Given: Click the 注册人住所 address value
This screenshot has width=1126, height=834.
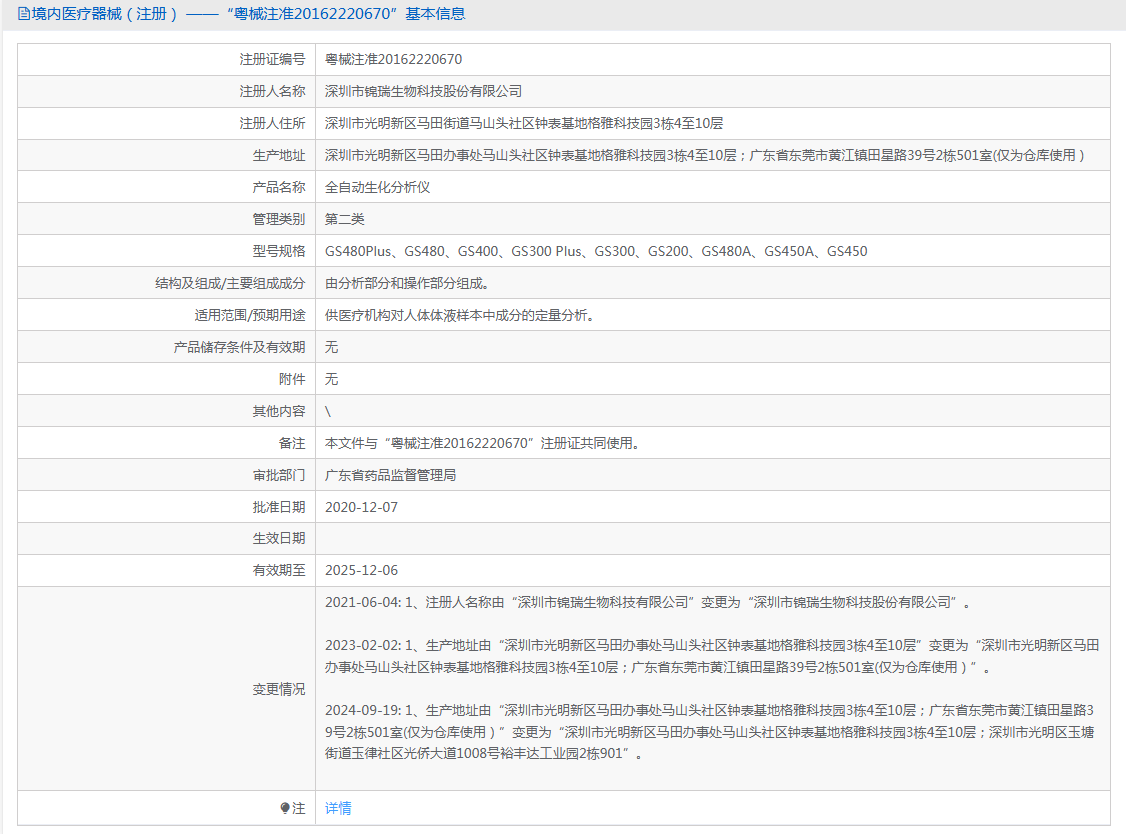Looking at the screenshot, I should click(524, 124).
